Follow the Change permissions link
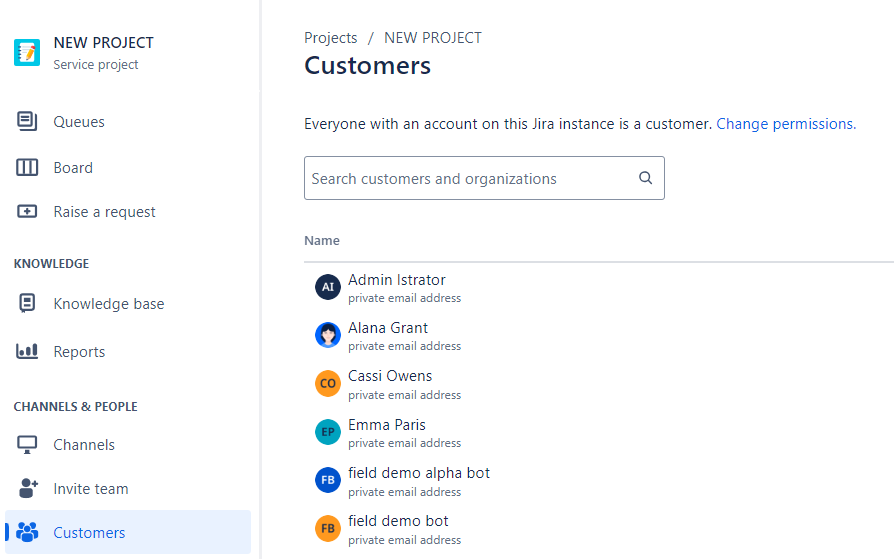 (x=785, y=124)
